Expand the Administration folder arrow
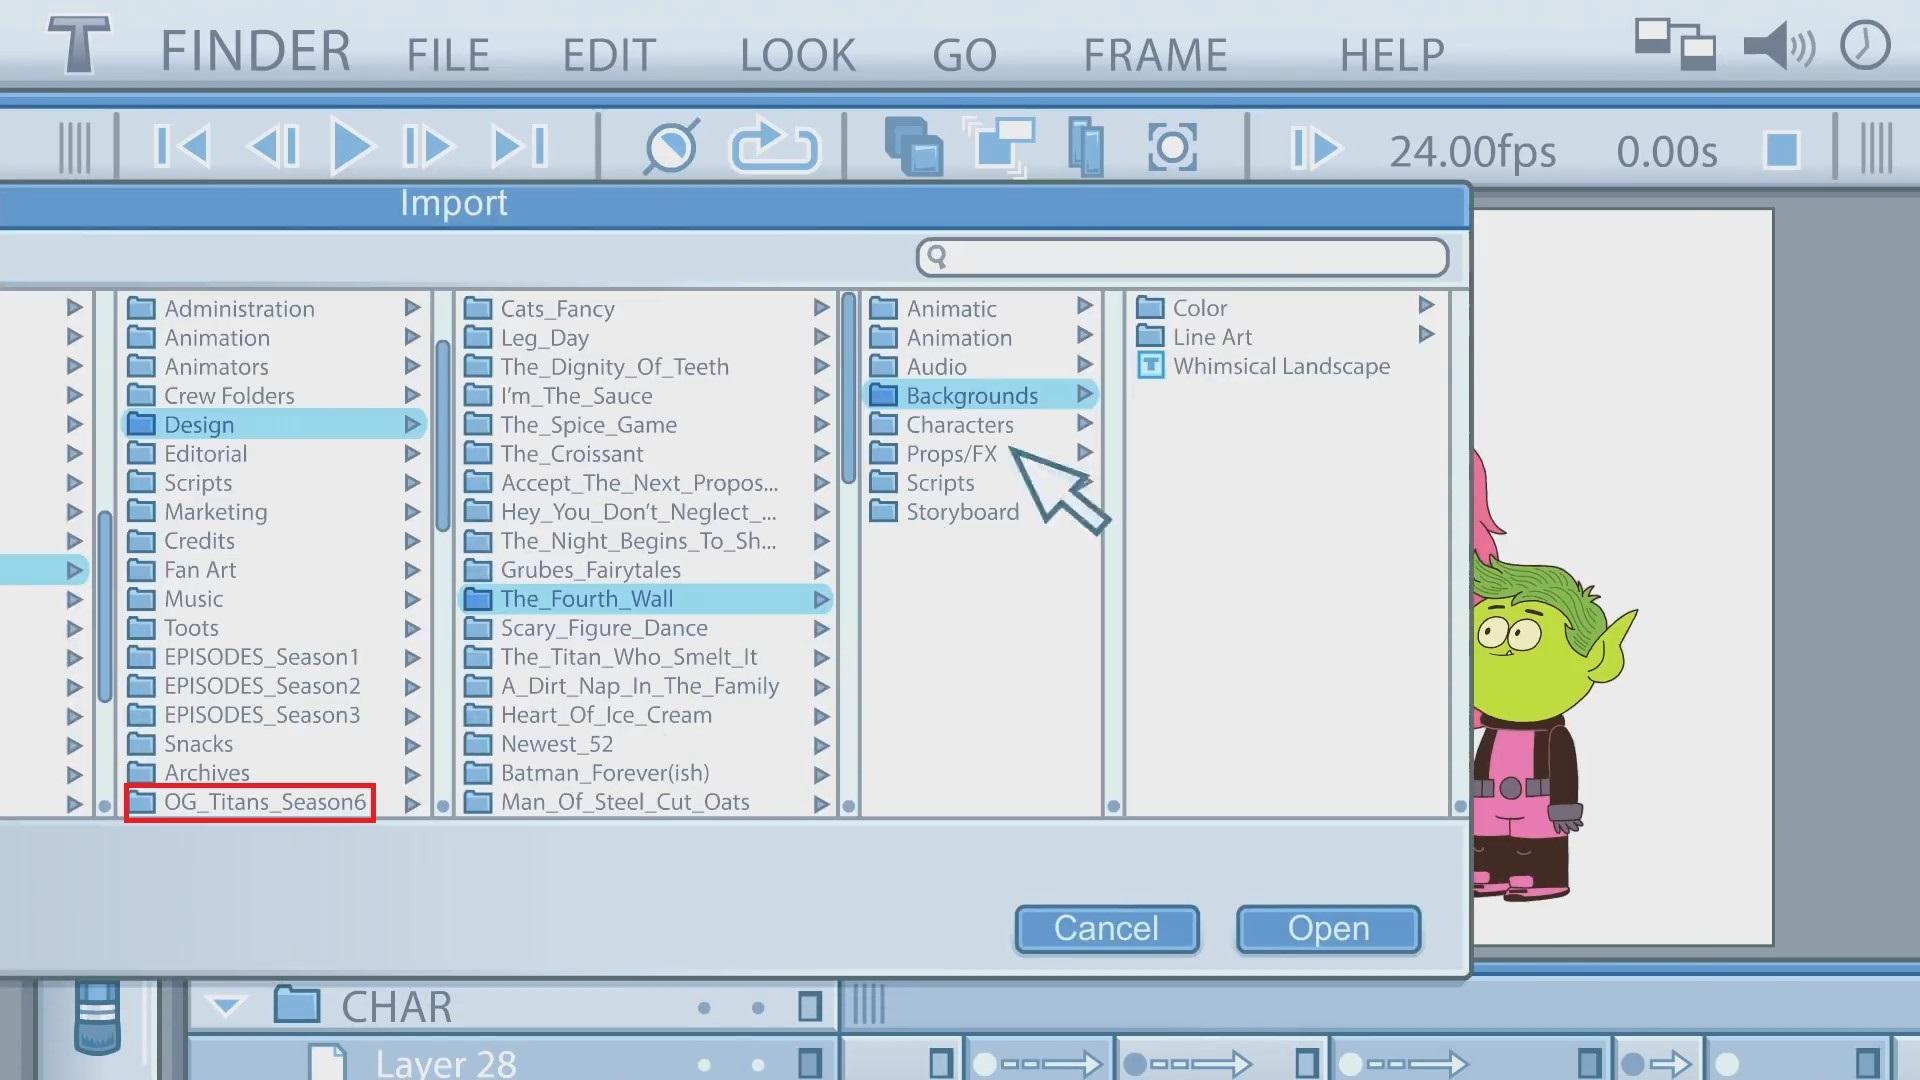Screen dimensions: 1920x1080 [411, 307]
